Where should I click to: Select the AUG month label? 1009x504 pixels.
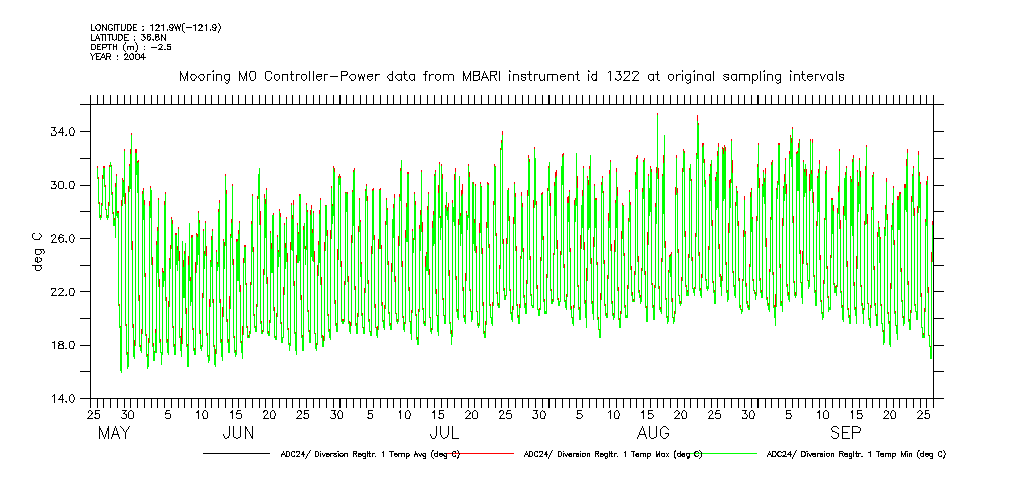point(653,433)
